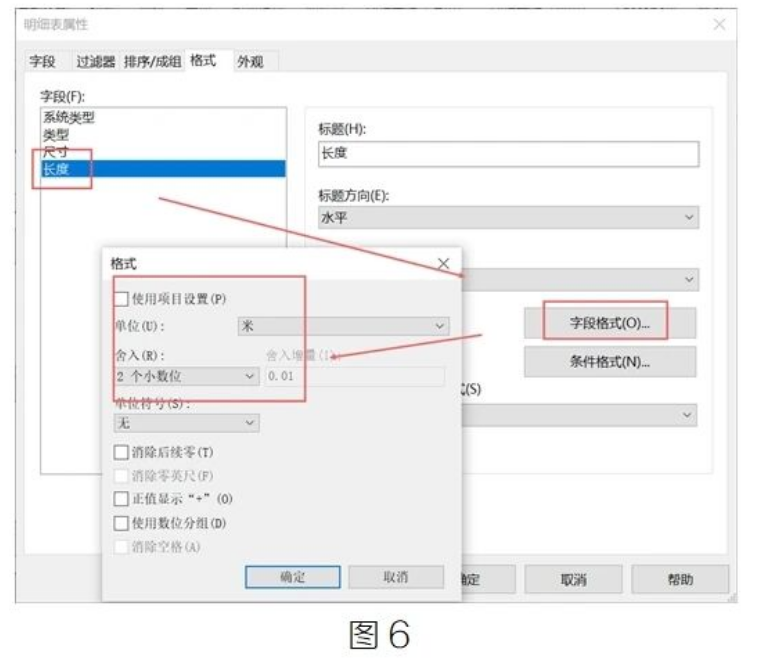
Task: Open the dropdown below 标题方向
Action: point(580,280)
